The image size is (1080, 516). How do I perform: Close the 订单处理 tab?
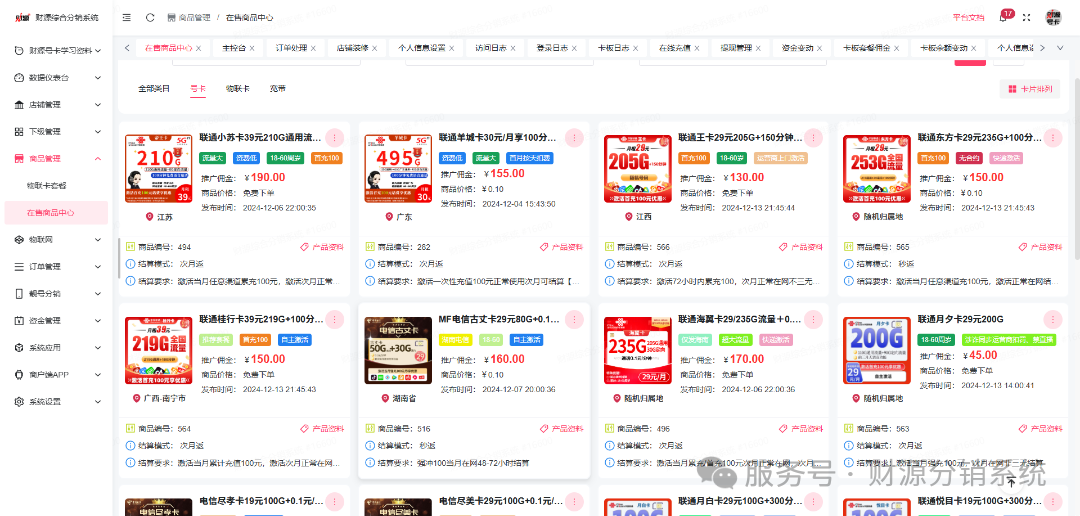(313, 48)
